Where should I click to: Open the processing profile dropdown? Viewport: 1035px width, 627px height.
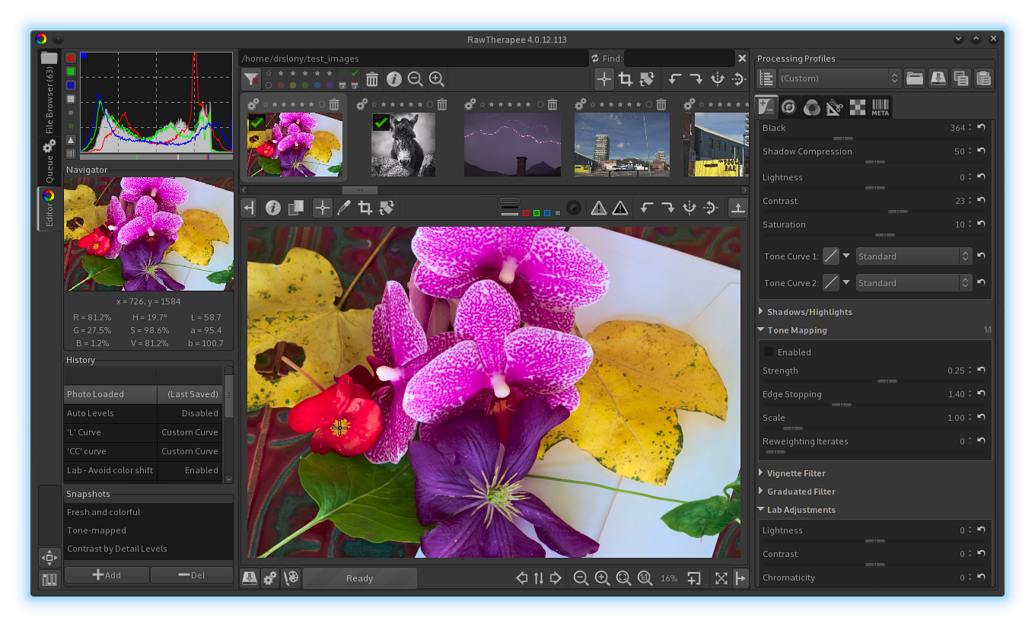coord(839,78)
